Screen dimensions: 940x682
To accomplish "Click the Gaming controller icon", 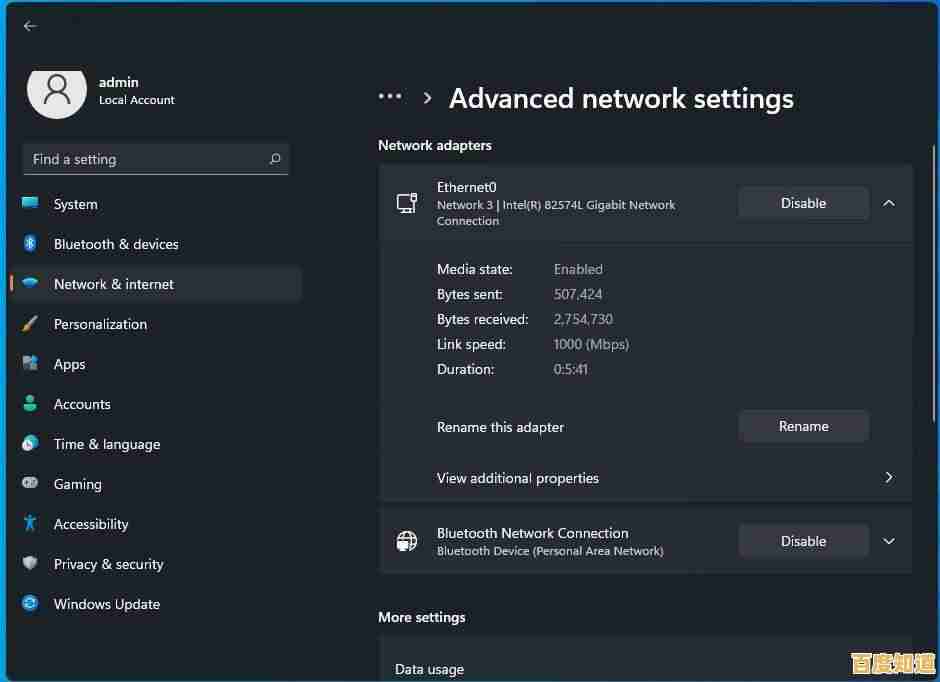I will pos(31,484).
